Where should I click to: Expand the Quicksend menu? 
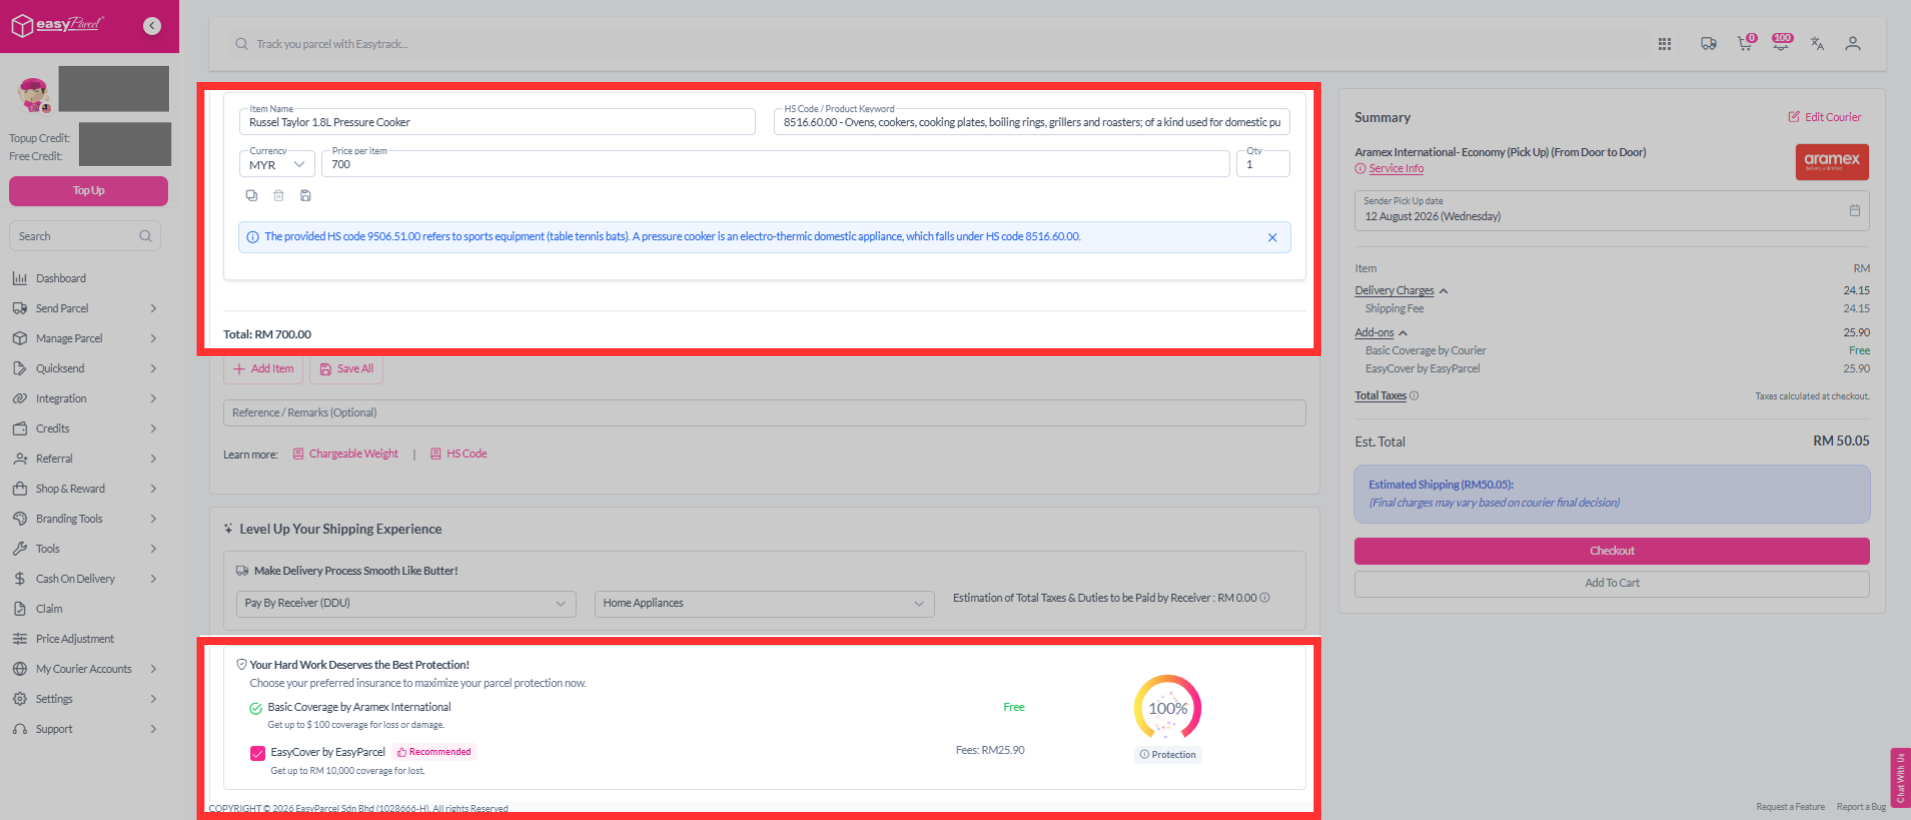click(x=85, y=369)
